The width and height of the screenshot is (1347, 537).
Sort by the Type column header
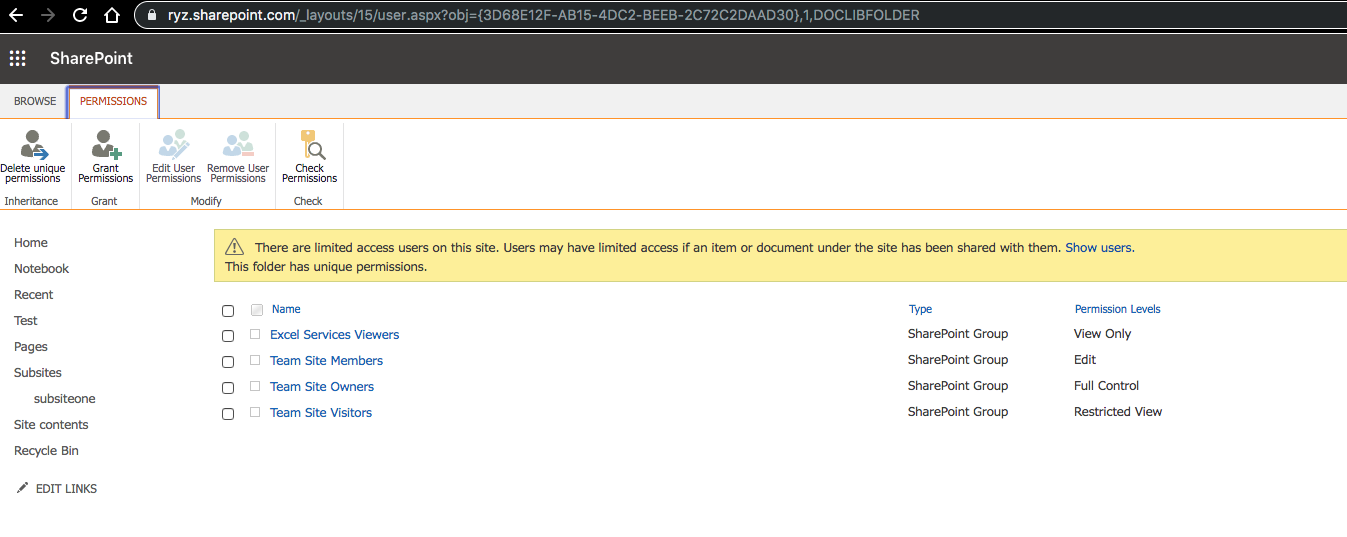point(920,310)
